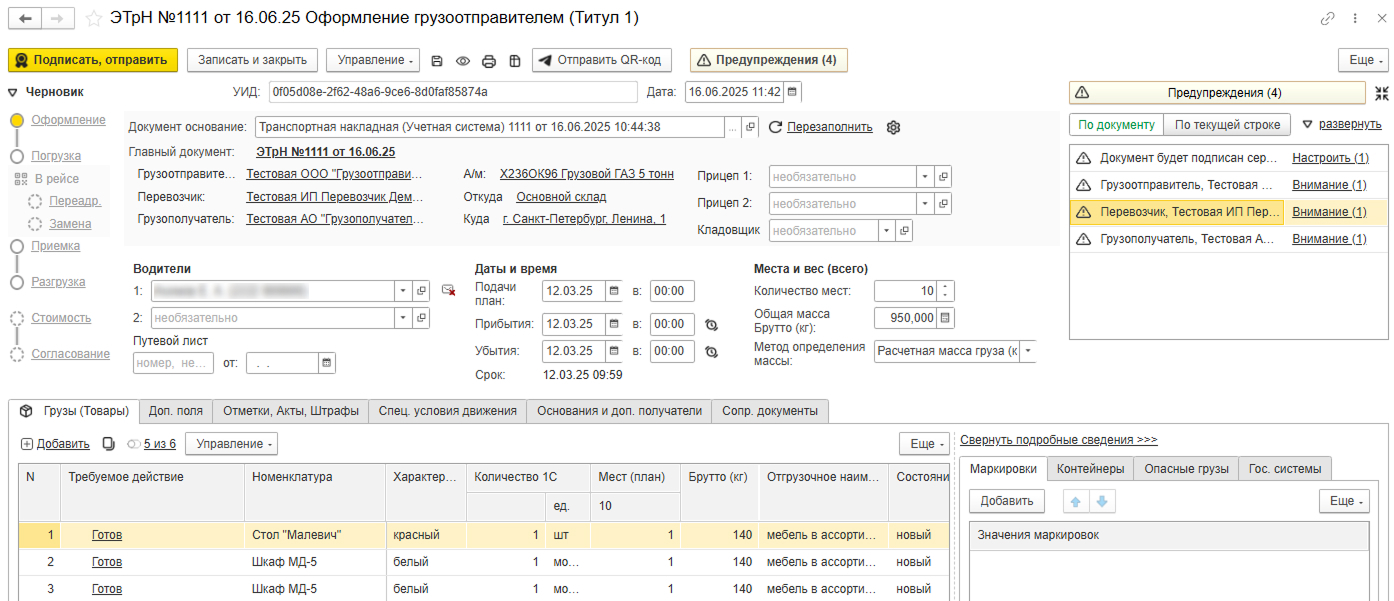Viewport: 1394px width, 601px height.
Task: Collapse warnings panel with shrink arrows icon
Action: 1381,93
